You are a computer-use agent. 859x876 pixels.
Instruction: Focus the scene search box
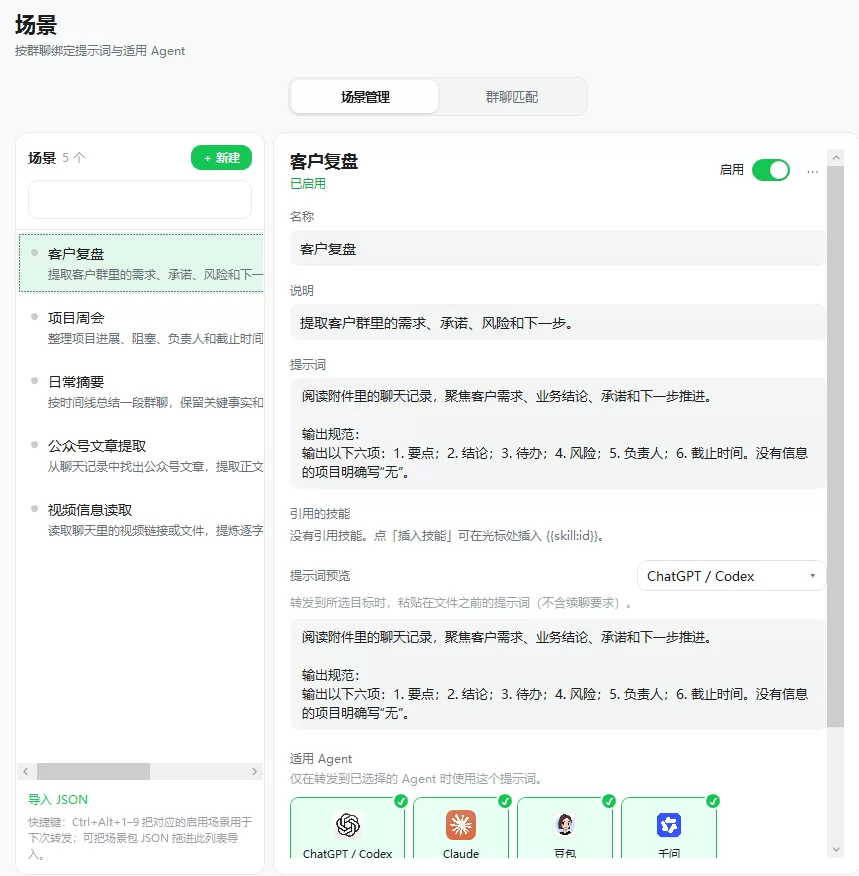coord(140,199)
